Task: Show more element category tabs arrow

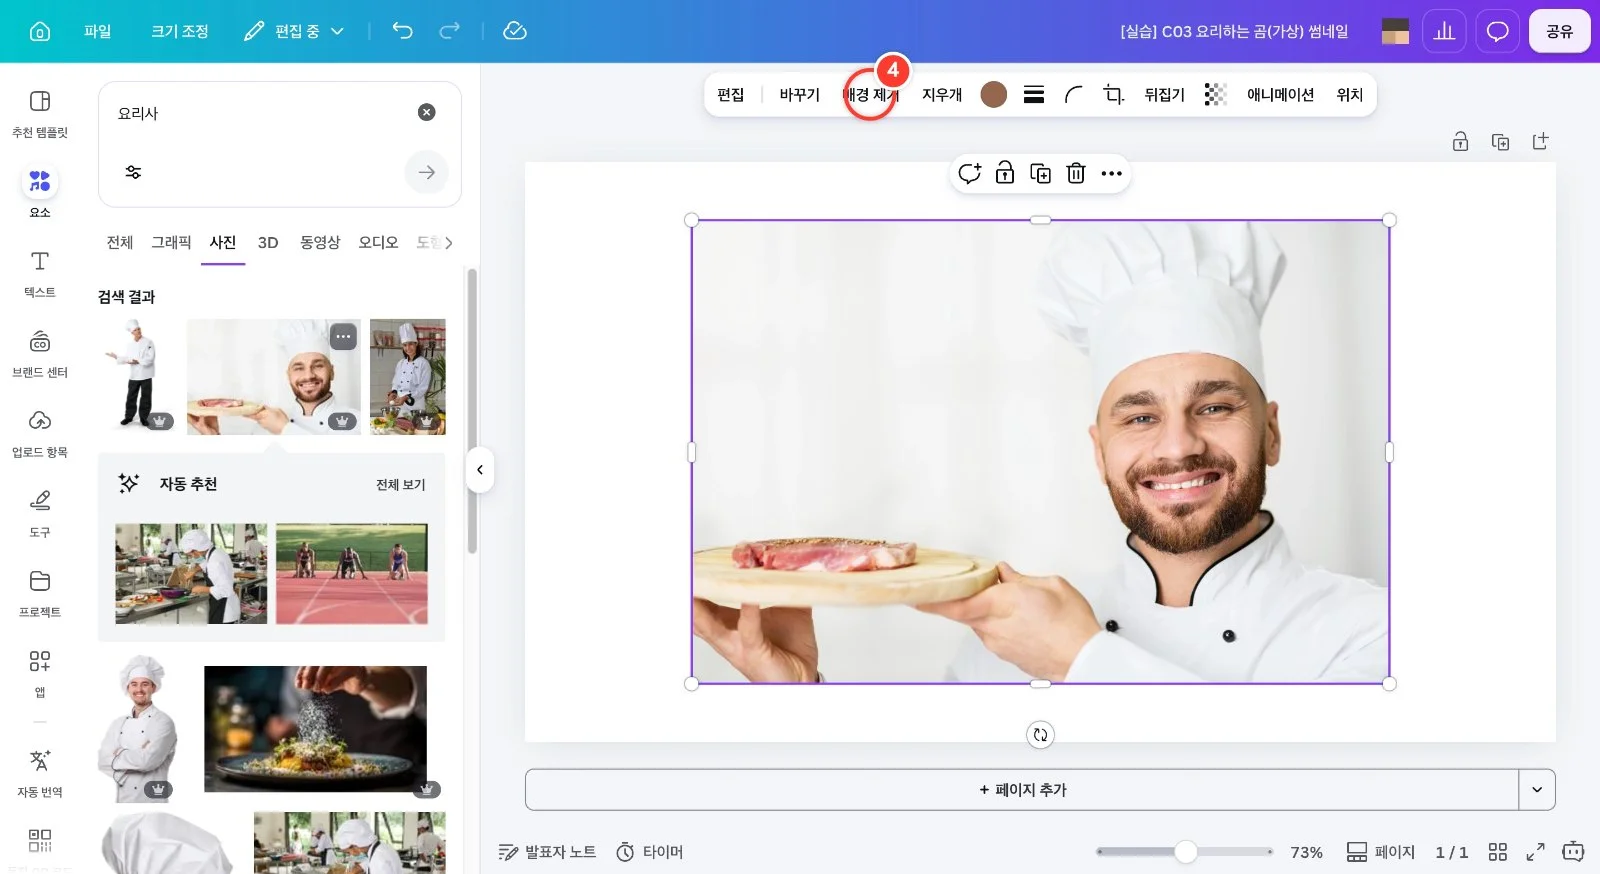Action: tap(449, 242)
